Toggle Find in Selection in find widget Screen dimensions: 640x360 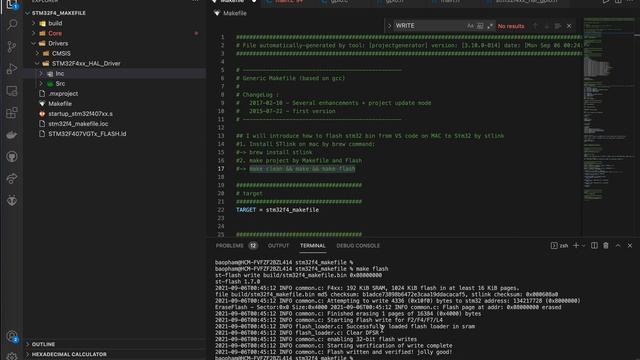[558, 26]
